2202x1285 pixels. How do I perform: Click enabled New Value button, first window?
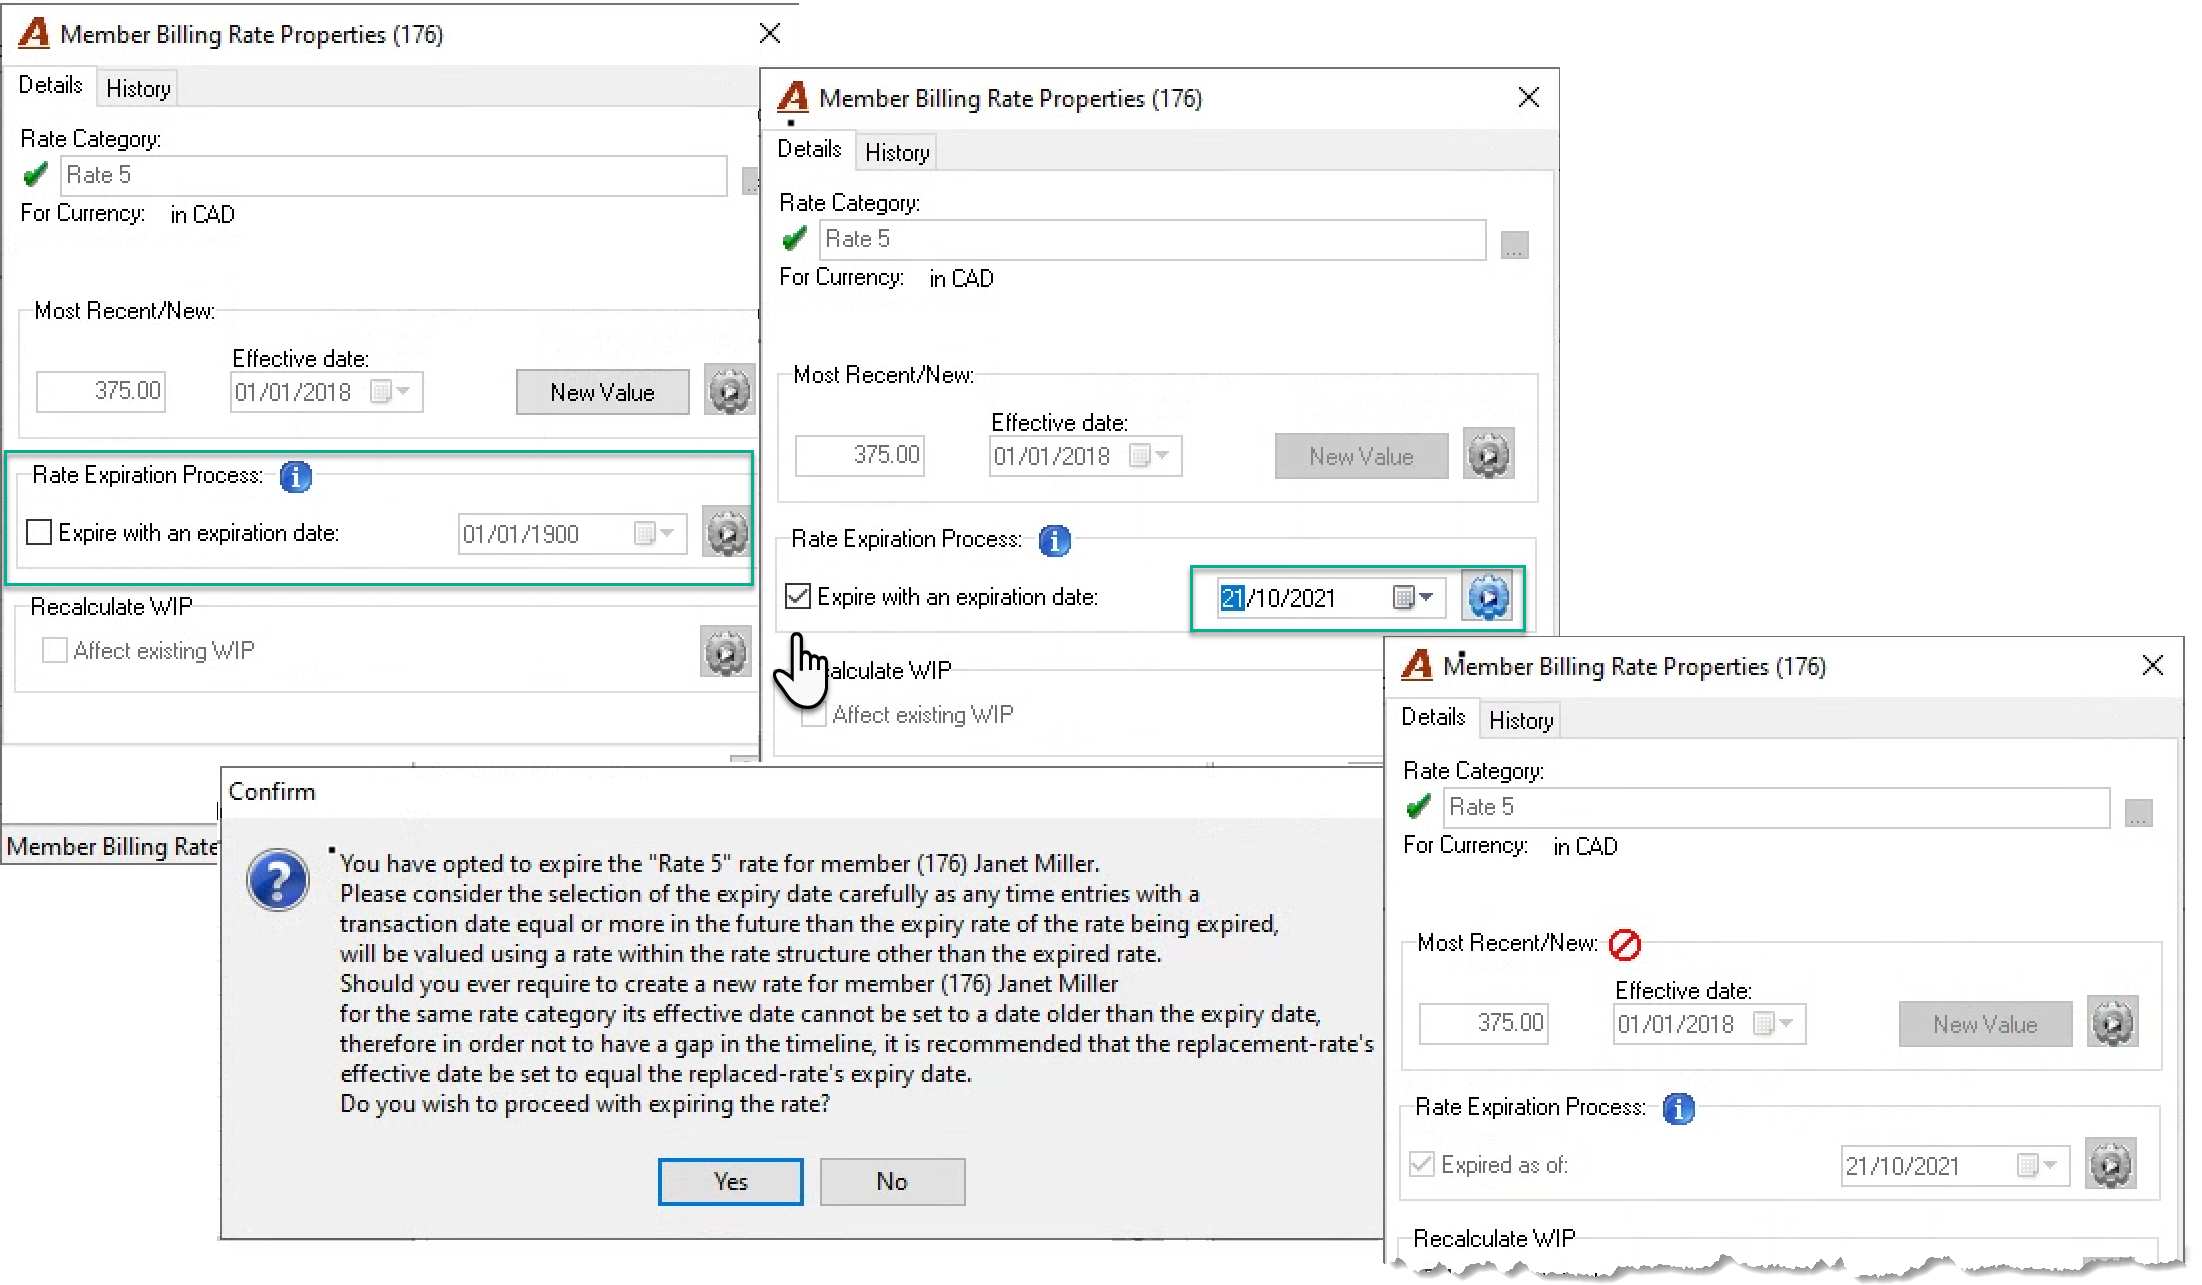tap(602, 392)
